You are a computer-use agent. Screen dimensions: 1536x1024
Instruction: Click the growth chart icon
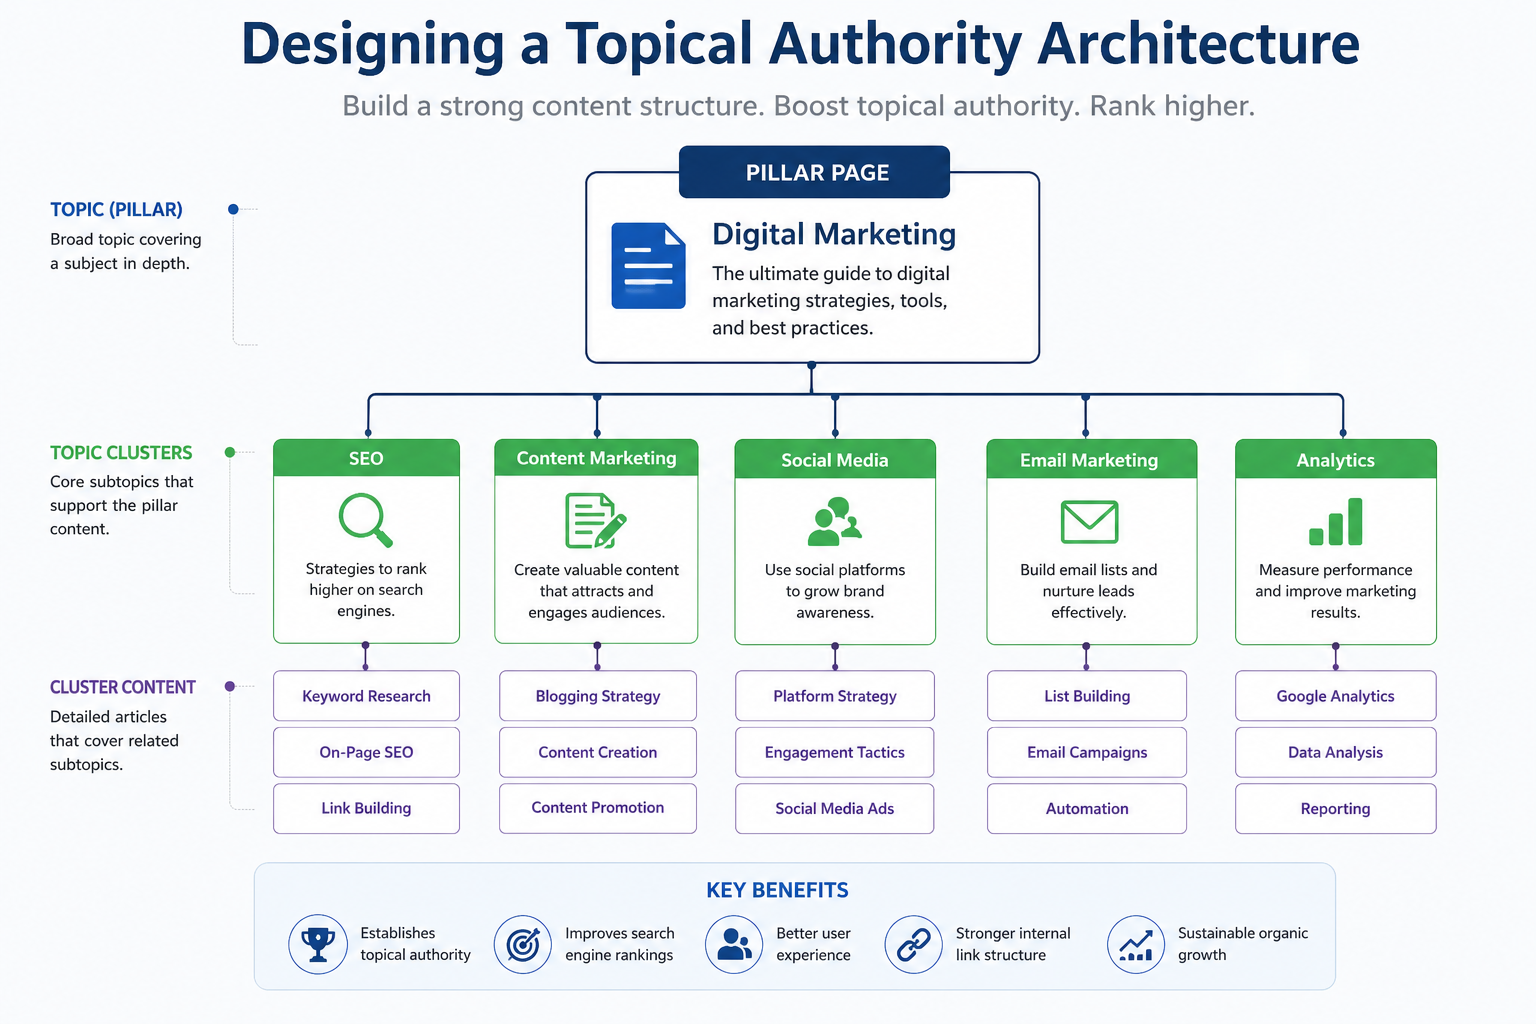1136,944
